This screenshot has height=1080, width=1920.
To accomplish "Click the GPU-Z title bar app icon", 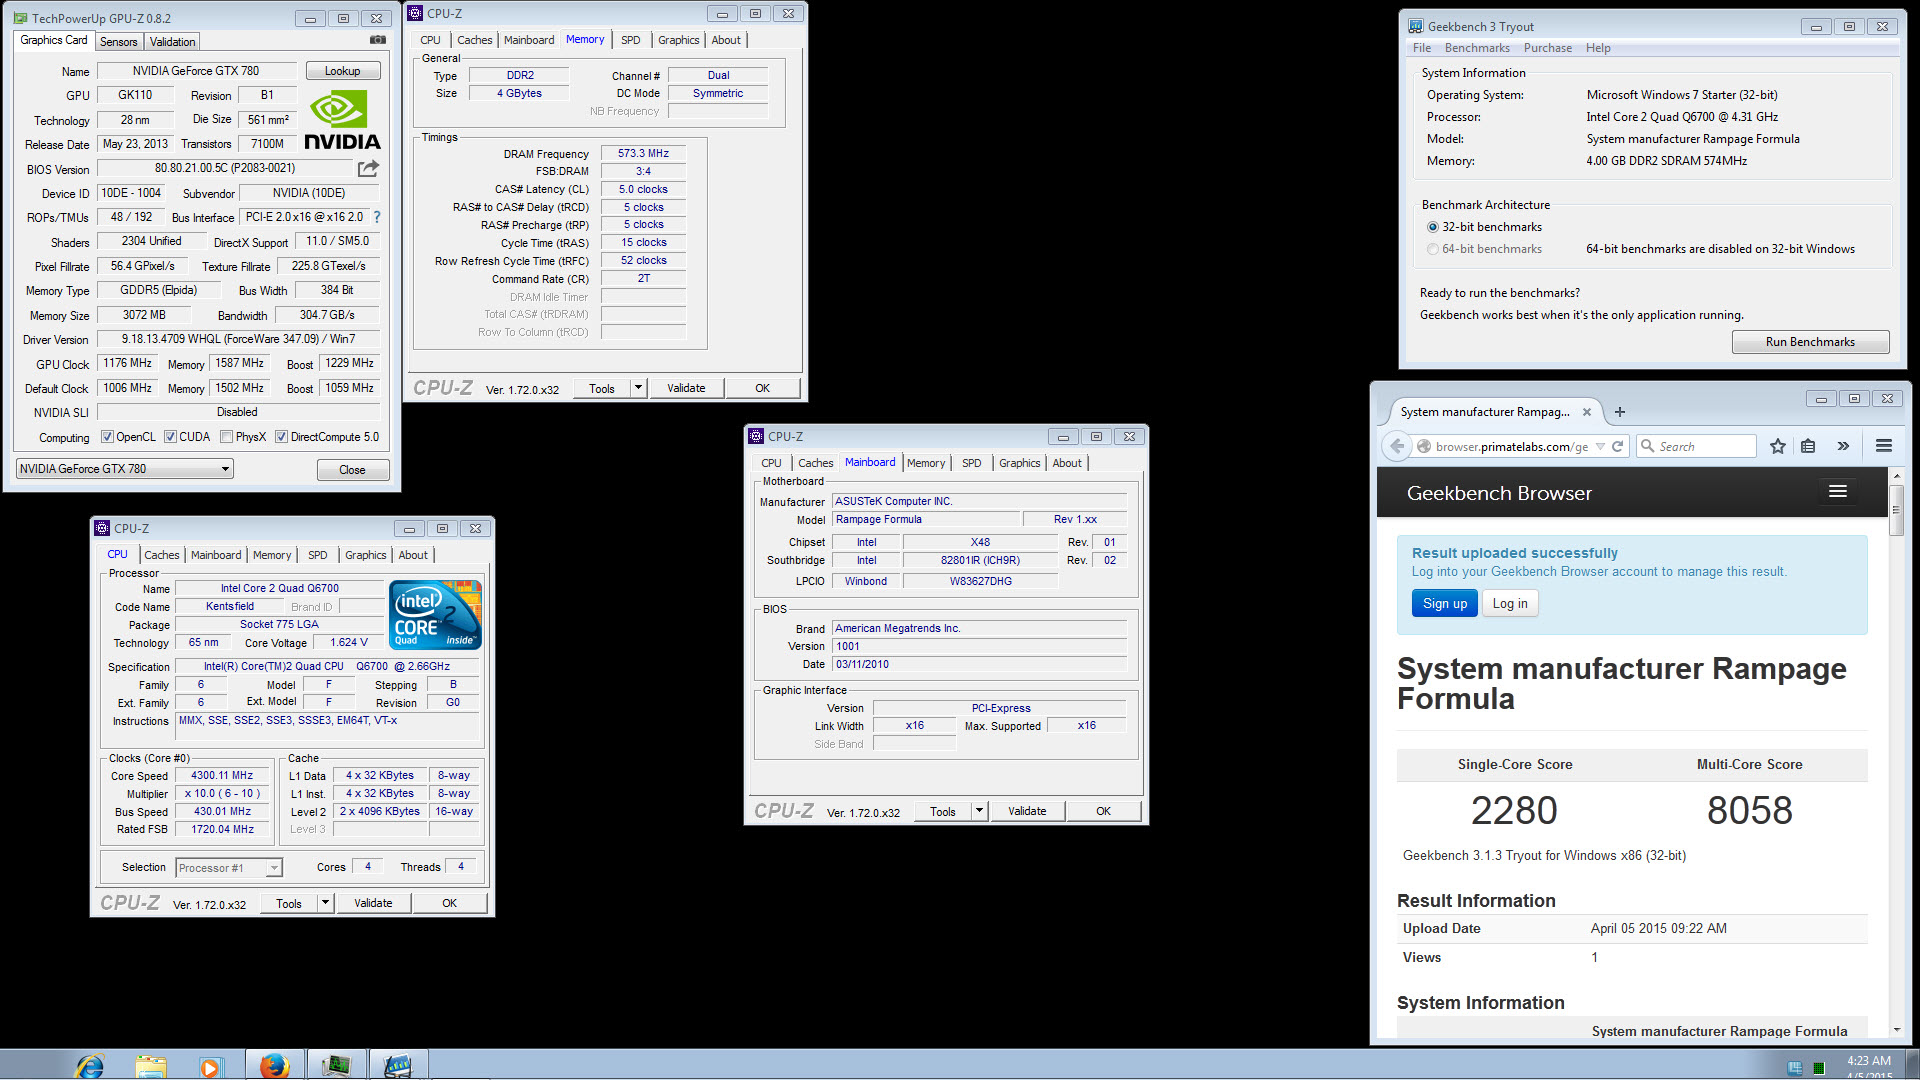I will [21, 18].
